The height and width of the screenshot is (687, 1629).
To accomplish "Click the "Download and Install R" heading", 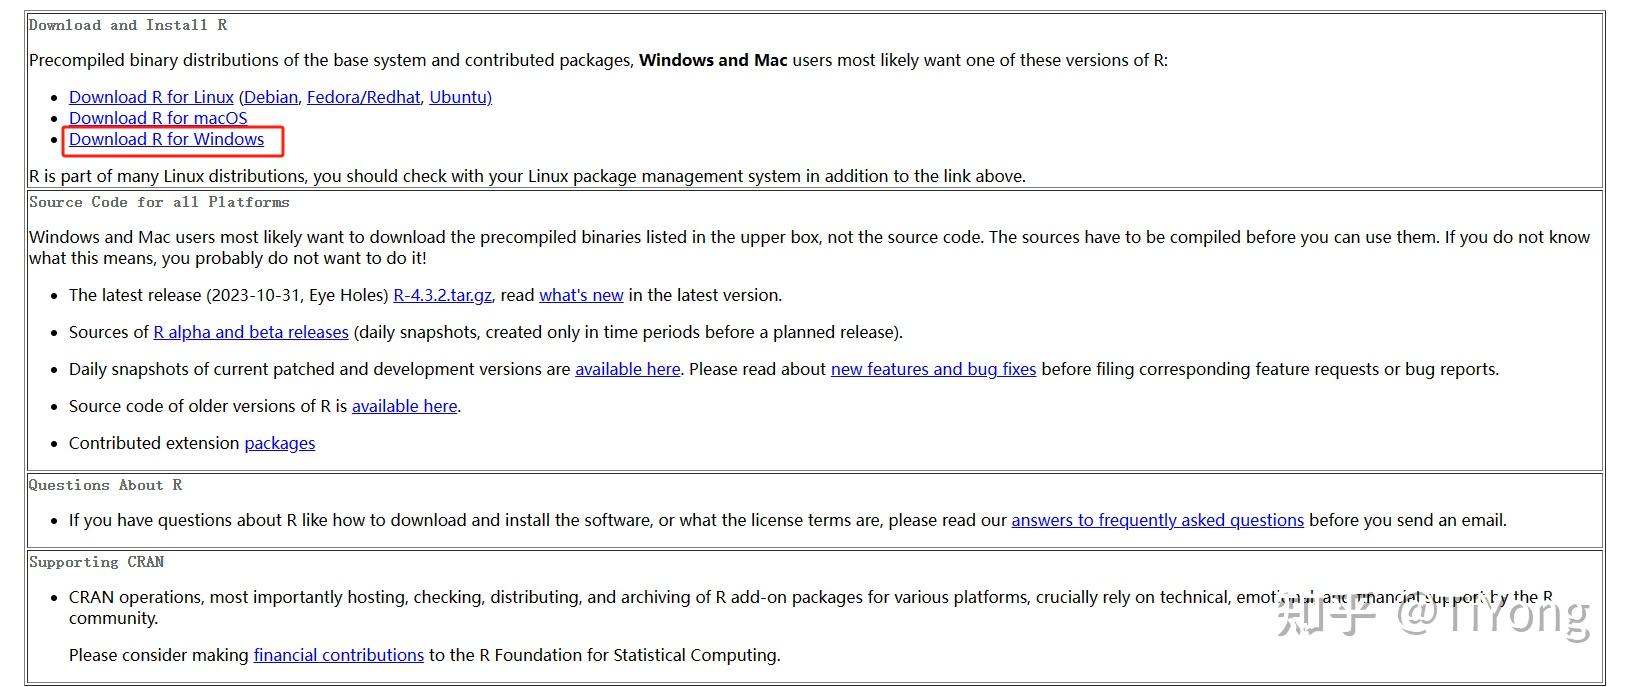I will click(128, 25).
